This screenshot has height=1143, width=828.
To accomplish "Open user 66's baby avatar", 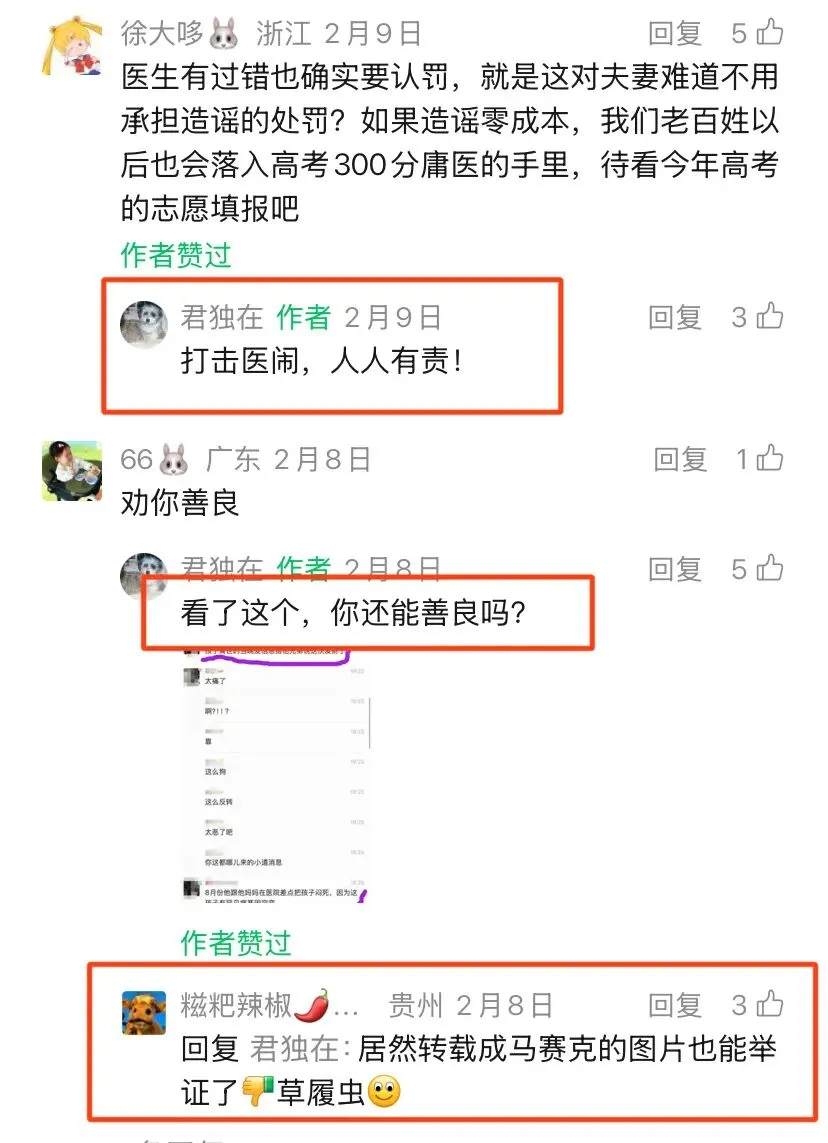I will tap(71, 470).
